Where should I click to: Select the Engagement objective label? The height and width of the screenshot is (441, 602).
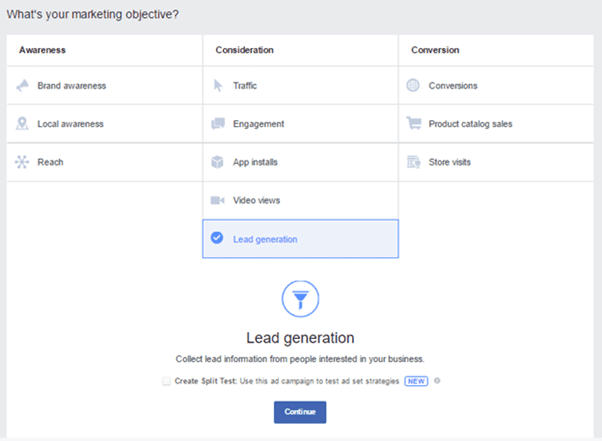click(258, 124)
